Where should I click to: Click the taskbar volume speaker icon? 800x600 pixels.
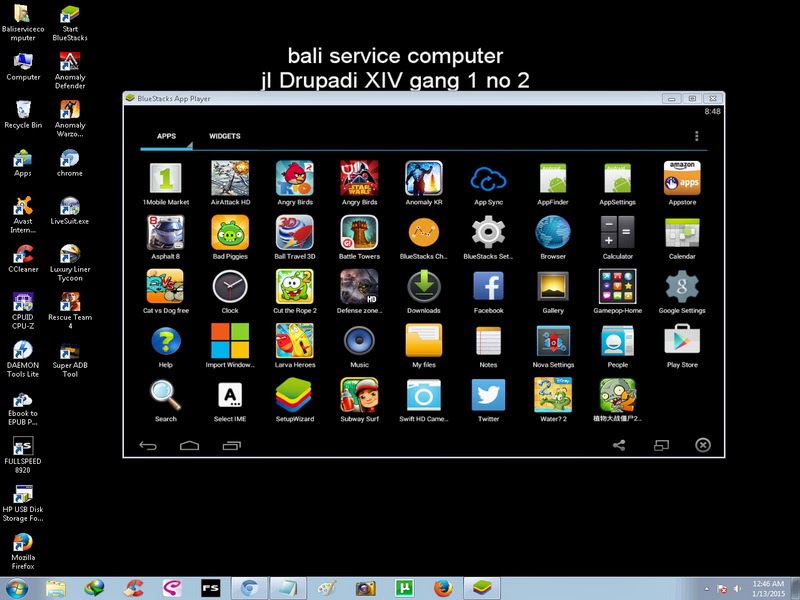coord(737,589)
